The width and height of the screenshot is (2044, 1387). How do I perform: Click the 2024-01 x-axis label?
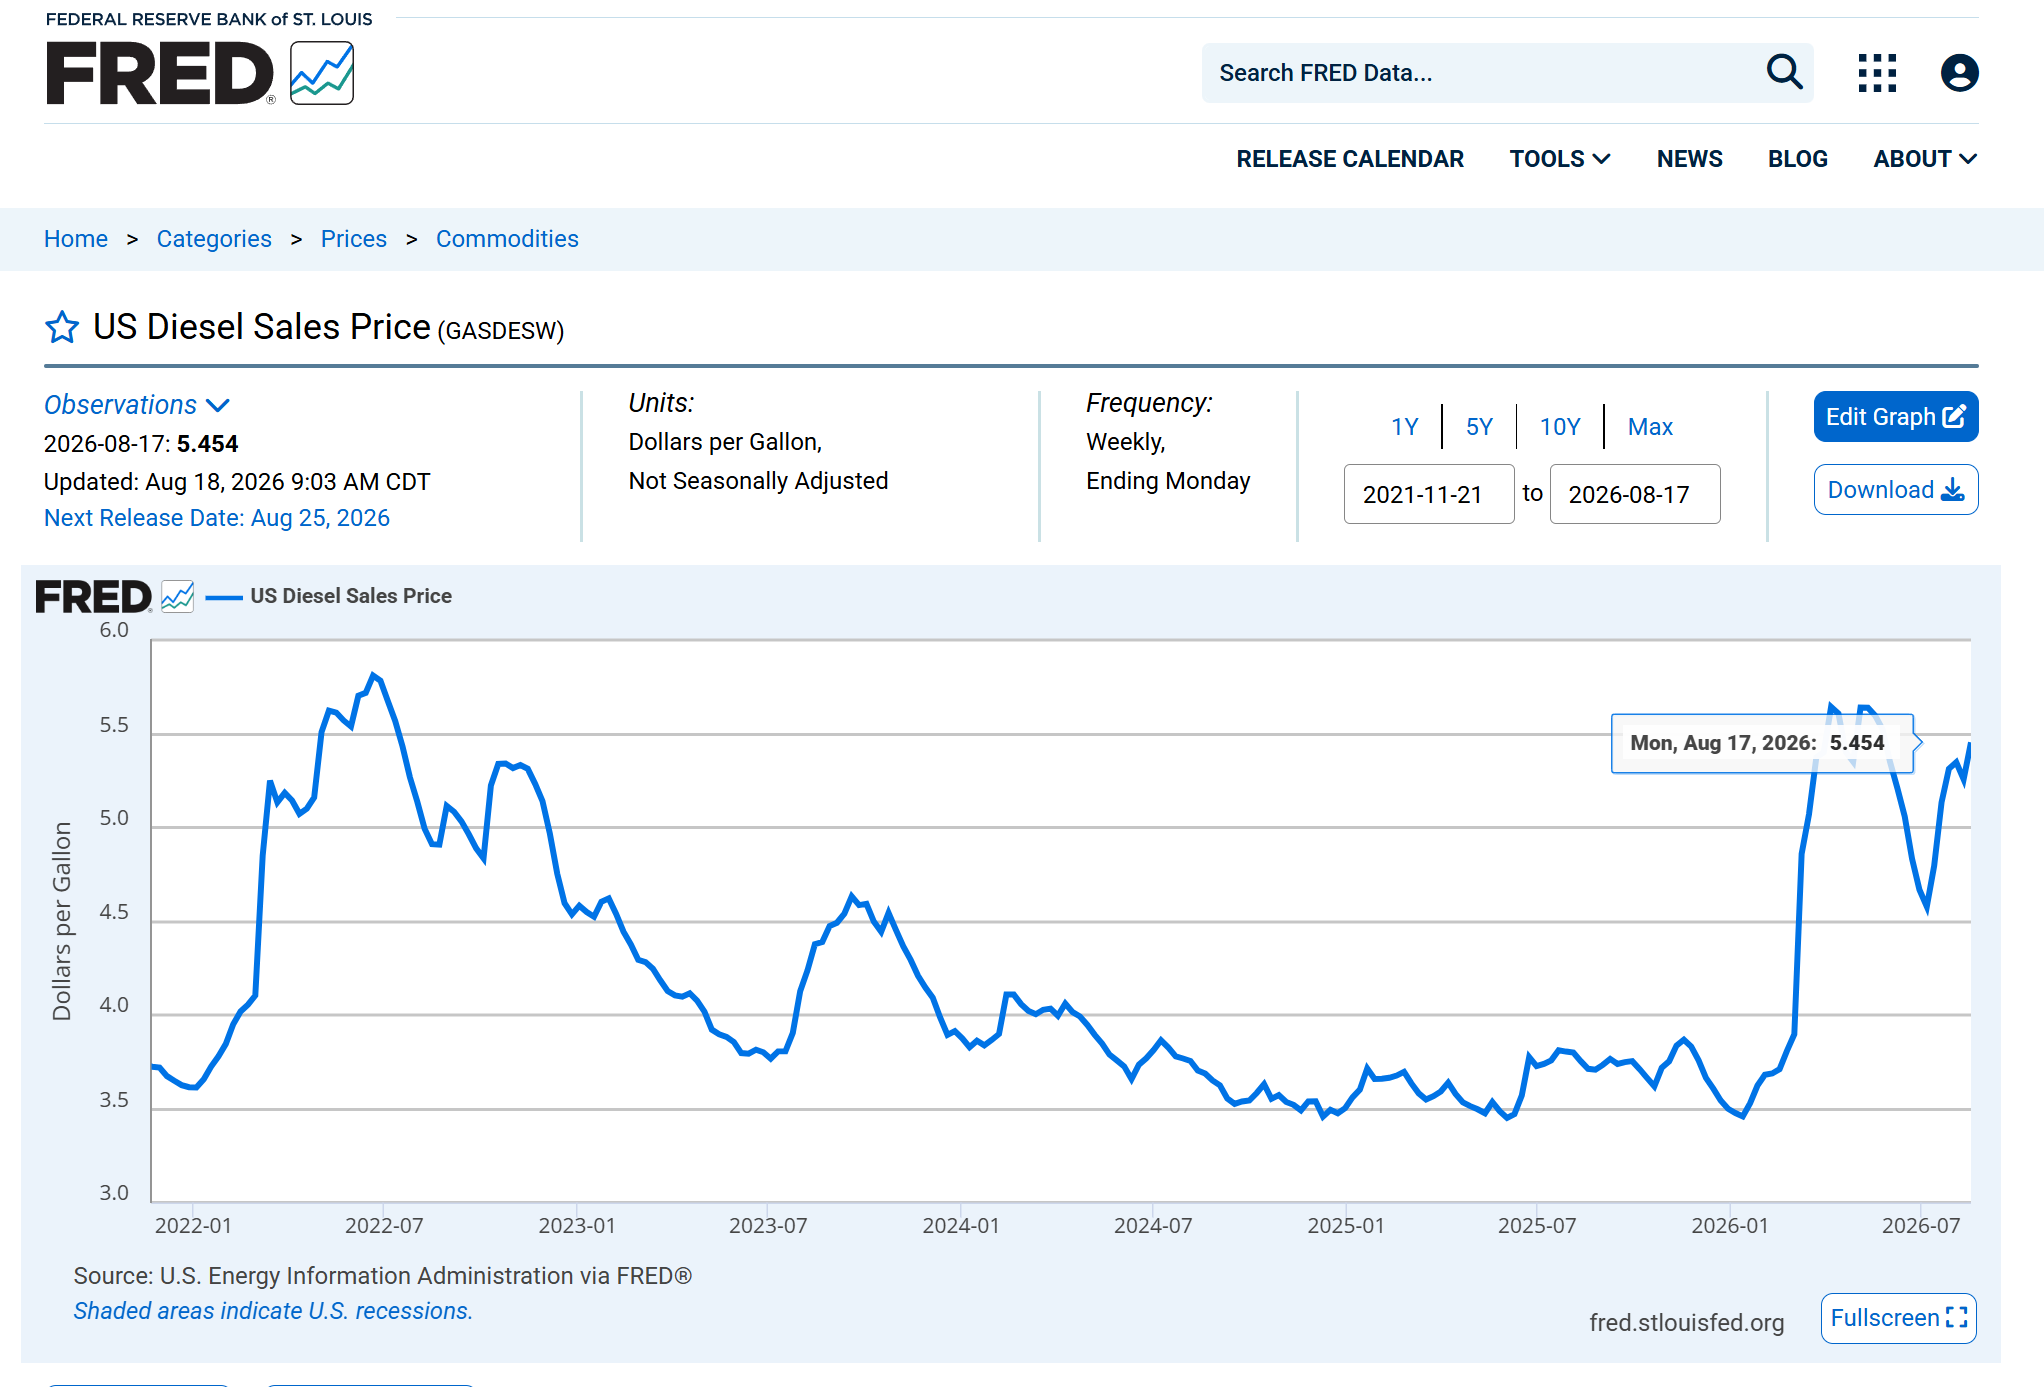(x=961, y=1226)
